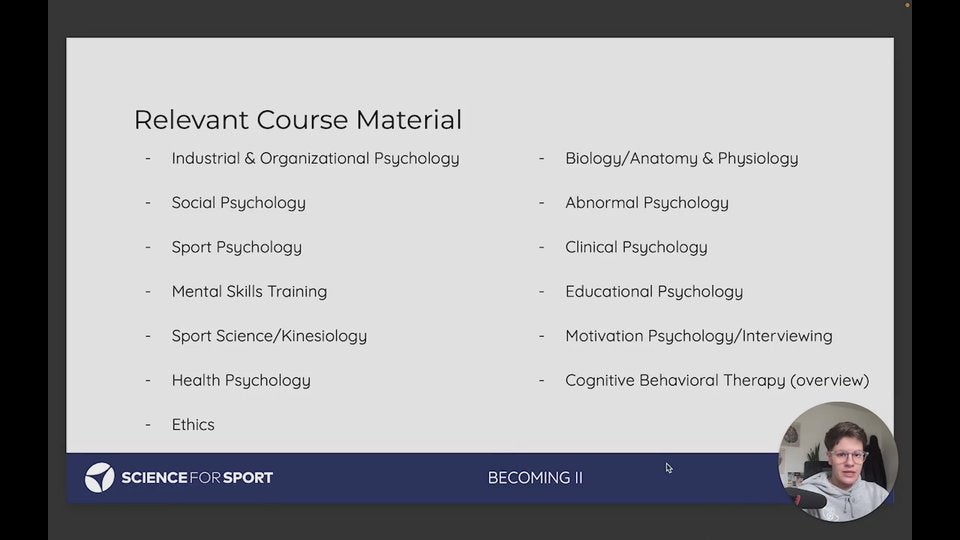The image size is (960, 540).
Task: Click the 'BECOMING II' footer text
Action: [x=535, y=478]
